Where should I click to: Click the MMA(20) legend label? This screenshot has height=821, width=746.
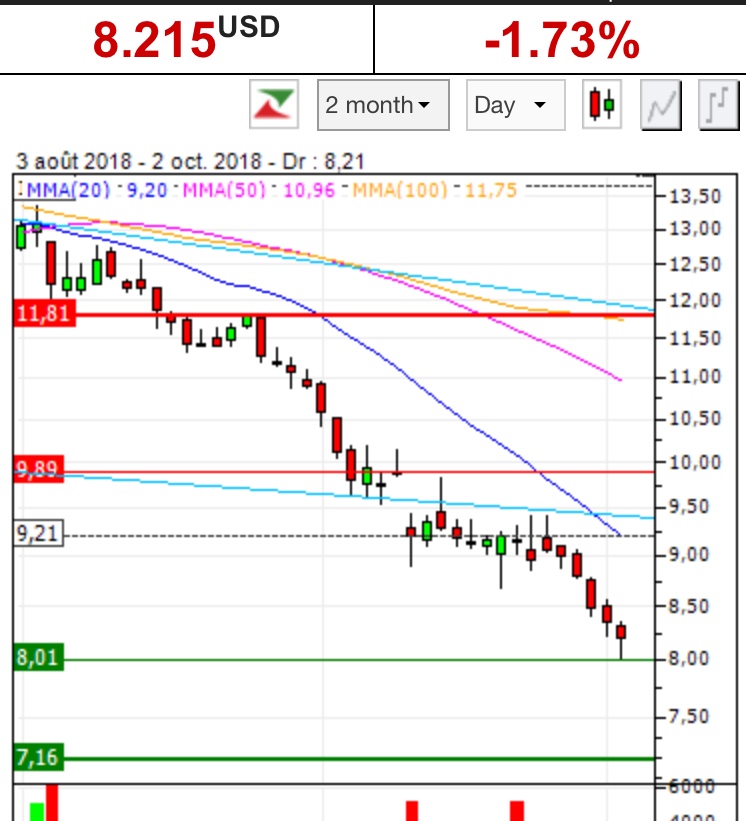coord(68,190)
